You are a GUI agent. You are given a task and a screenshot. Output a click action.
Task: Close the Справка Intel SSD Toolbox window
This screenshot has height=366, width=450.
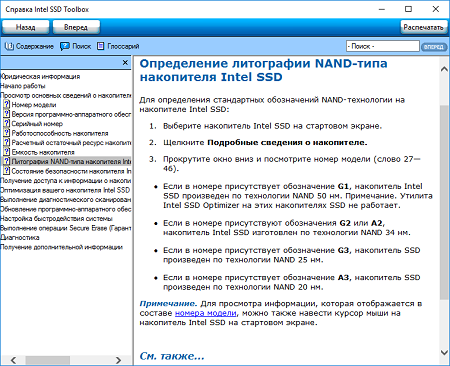(x=436, y=9)
